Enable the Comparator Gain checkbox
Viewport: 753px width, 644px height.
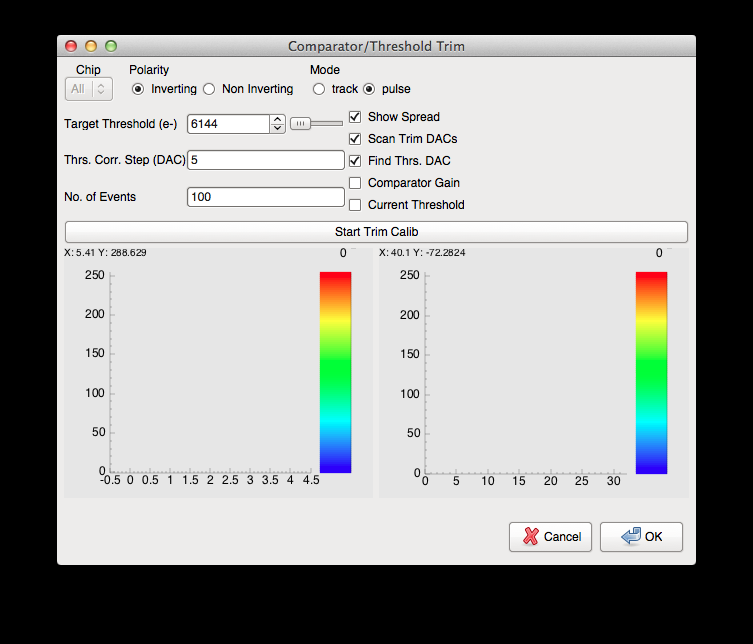pos(355,183)
